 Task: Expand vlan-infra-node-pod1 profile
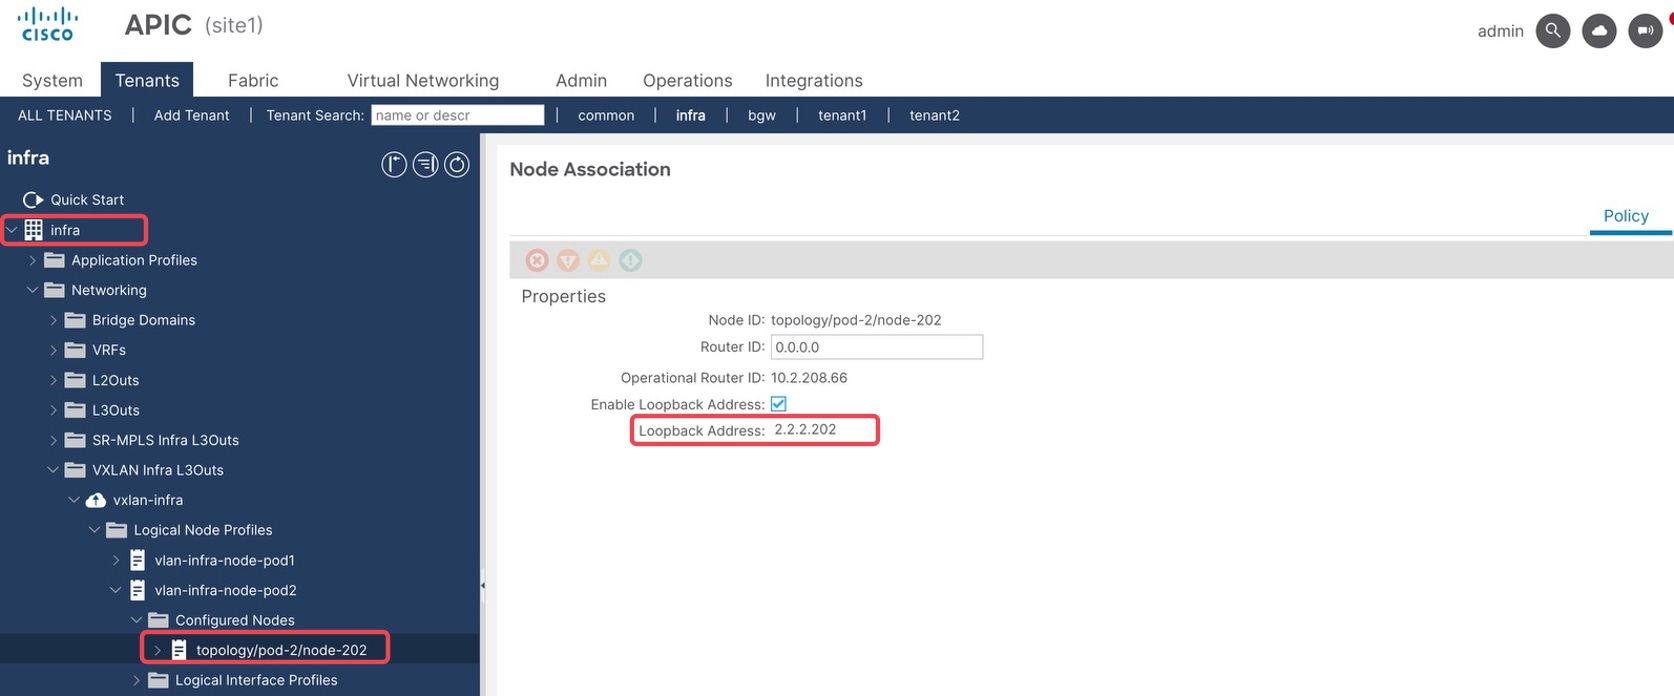[x=116, y=560]
